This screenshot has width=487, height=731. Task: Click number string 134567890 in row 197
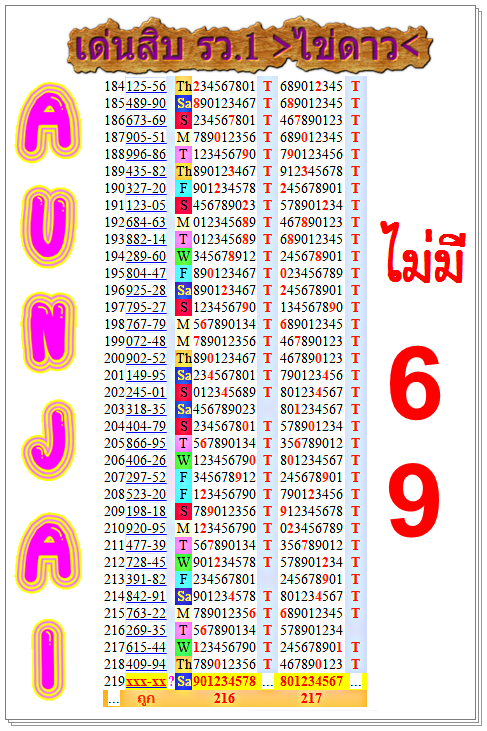tap(311, 307)
